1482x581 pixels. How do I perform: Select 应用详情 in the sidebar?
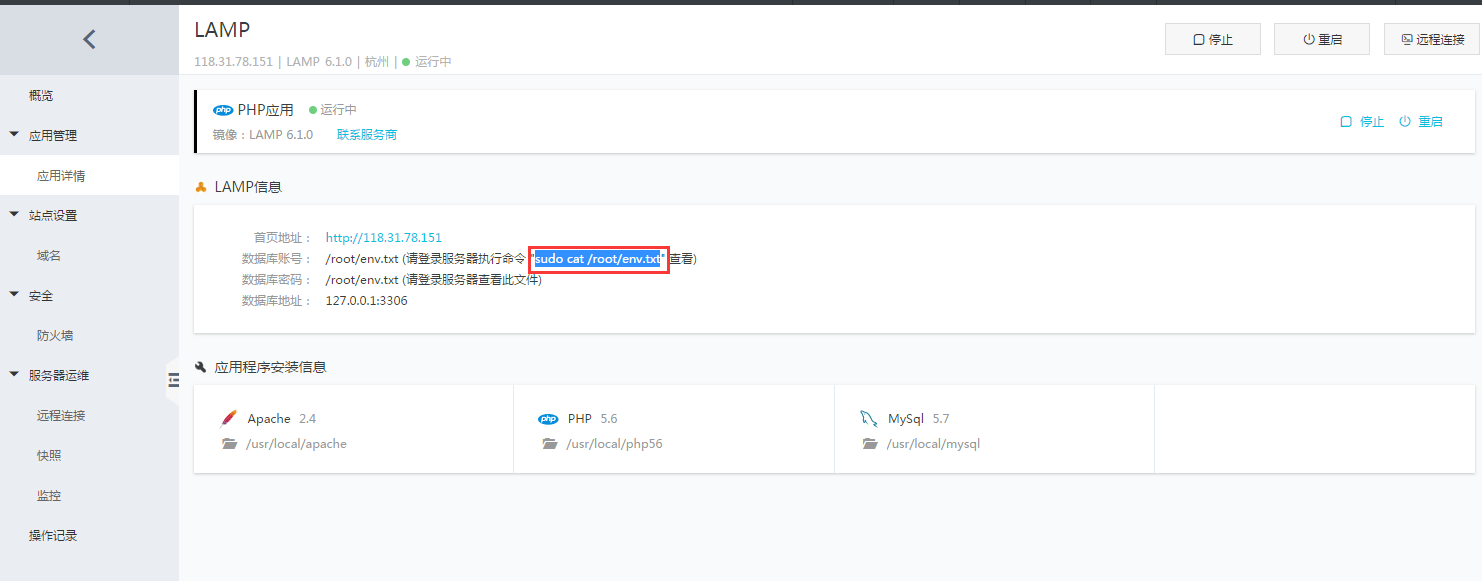(x=61, y=176)
